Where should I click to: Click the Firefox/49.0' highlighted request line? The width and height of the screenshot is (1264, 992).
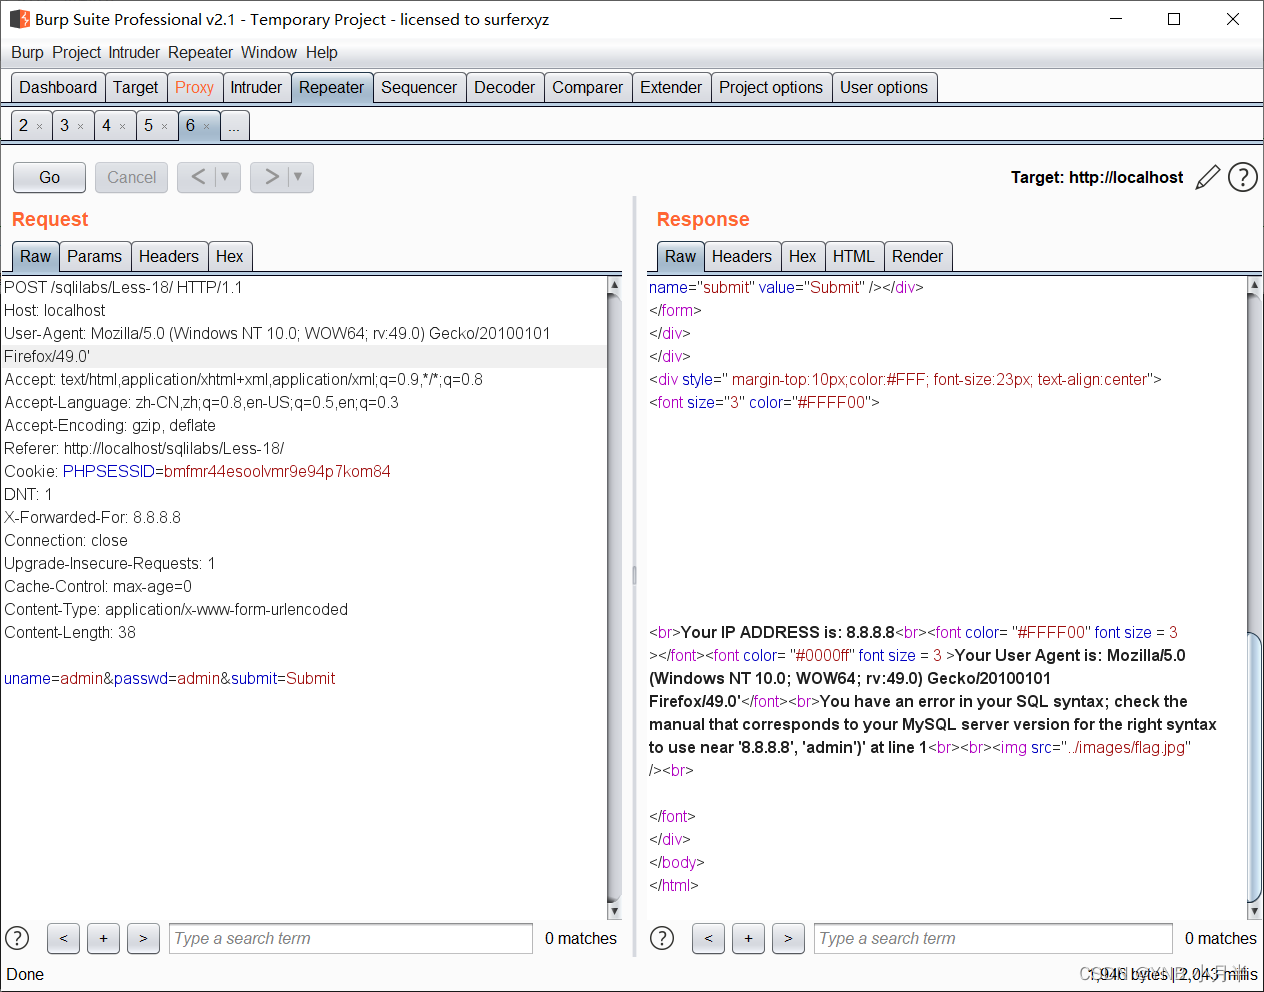pyautogui.click(x=304, y=356)
